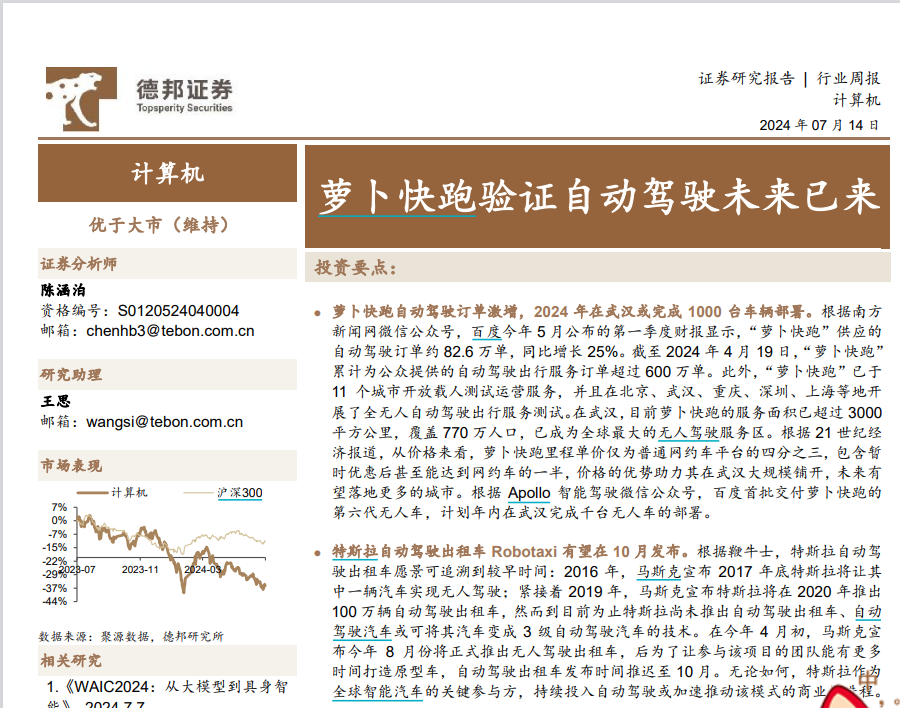Open the underlined 无人驾驶 keyword link
This screenshot has width=900, height=708.
coord(687,433)
